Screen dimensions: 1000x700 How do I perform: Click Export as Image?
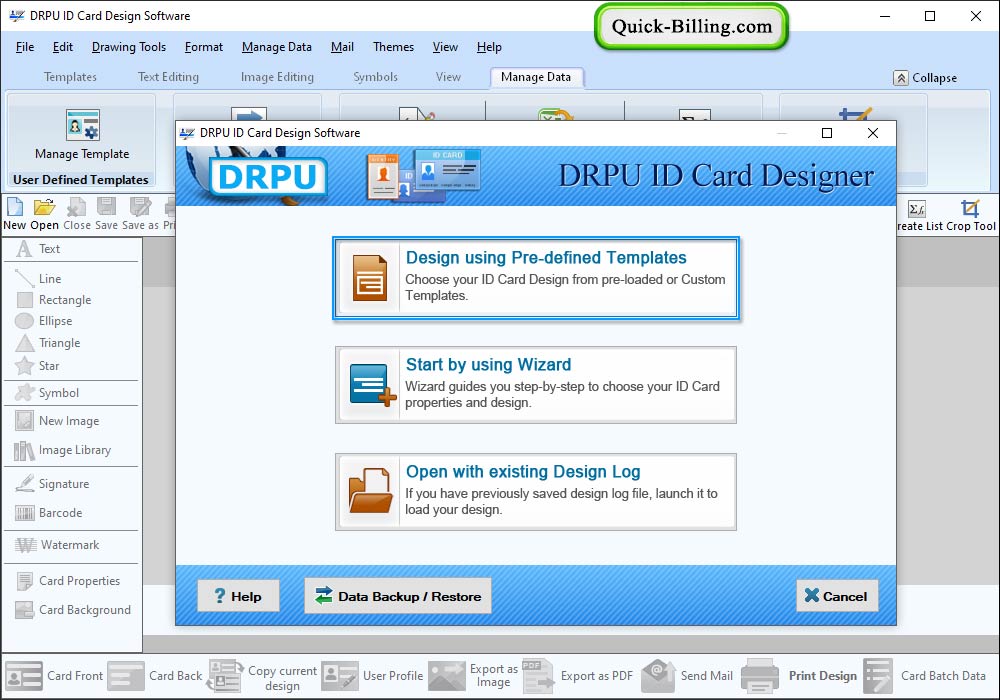473,676
